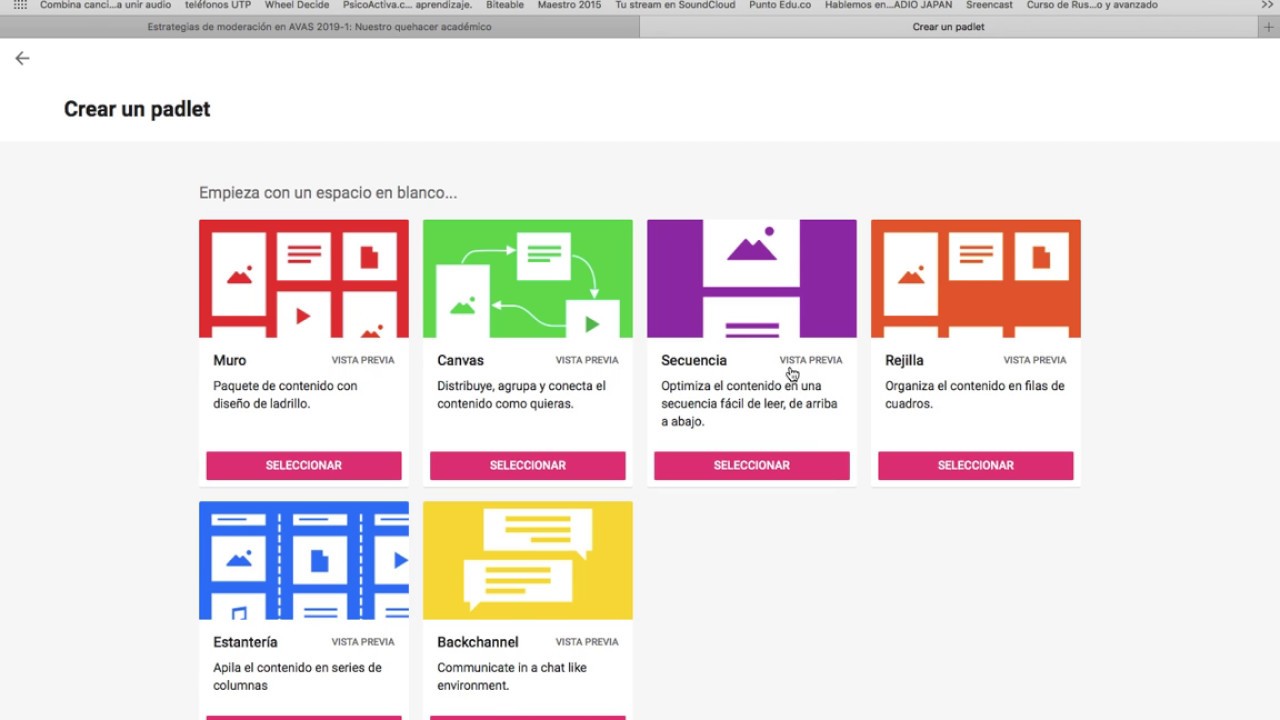Viewport: 1280px width, 720px height.
Task: Click the 'Empieza con un espacio en blanco...' text
Action: tap(328, 193)
